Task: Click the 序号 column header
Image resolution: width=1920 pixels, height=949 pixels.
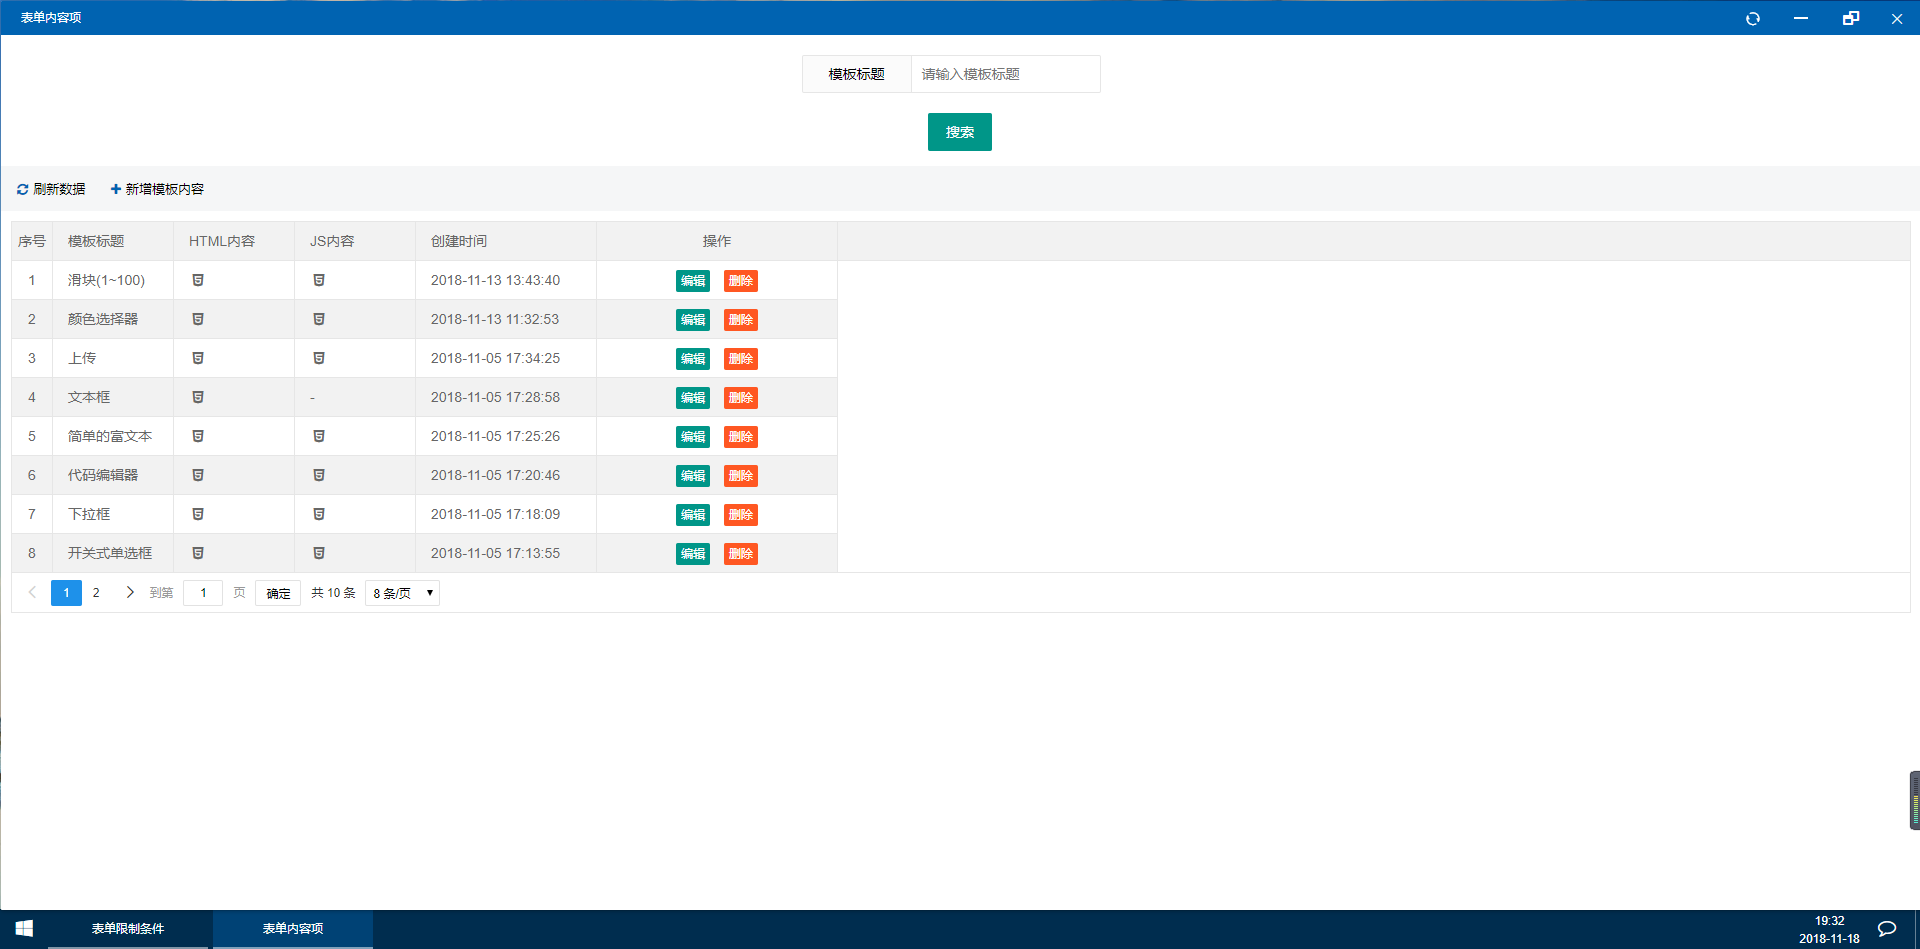Action: (32, 241)
